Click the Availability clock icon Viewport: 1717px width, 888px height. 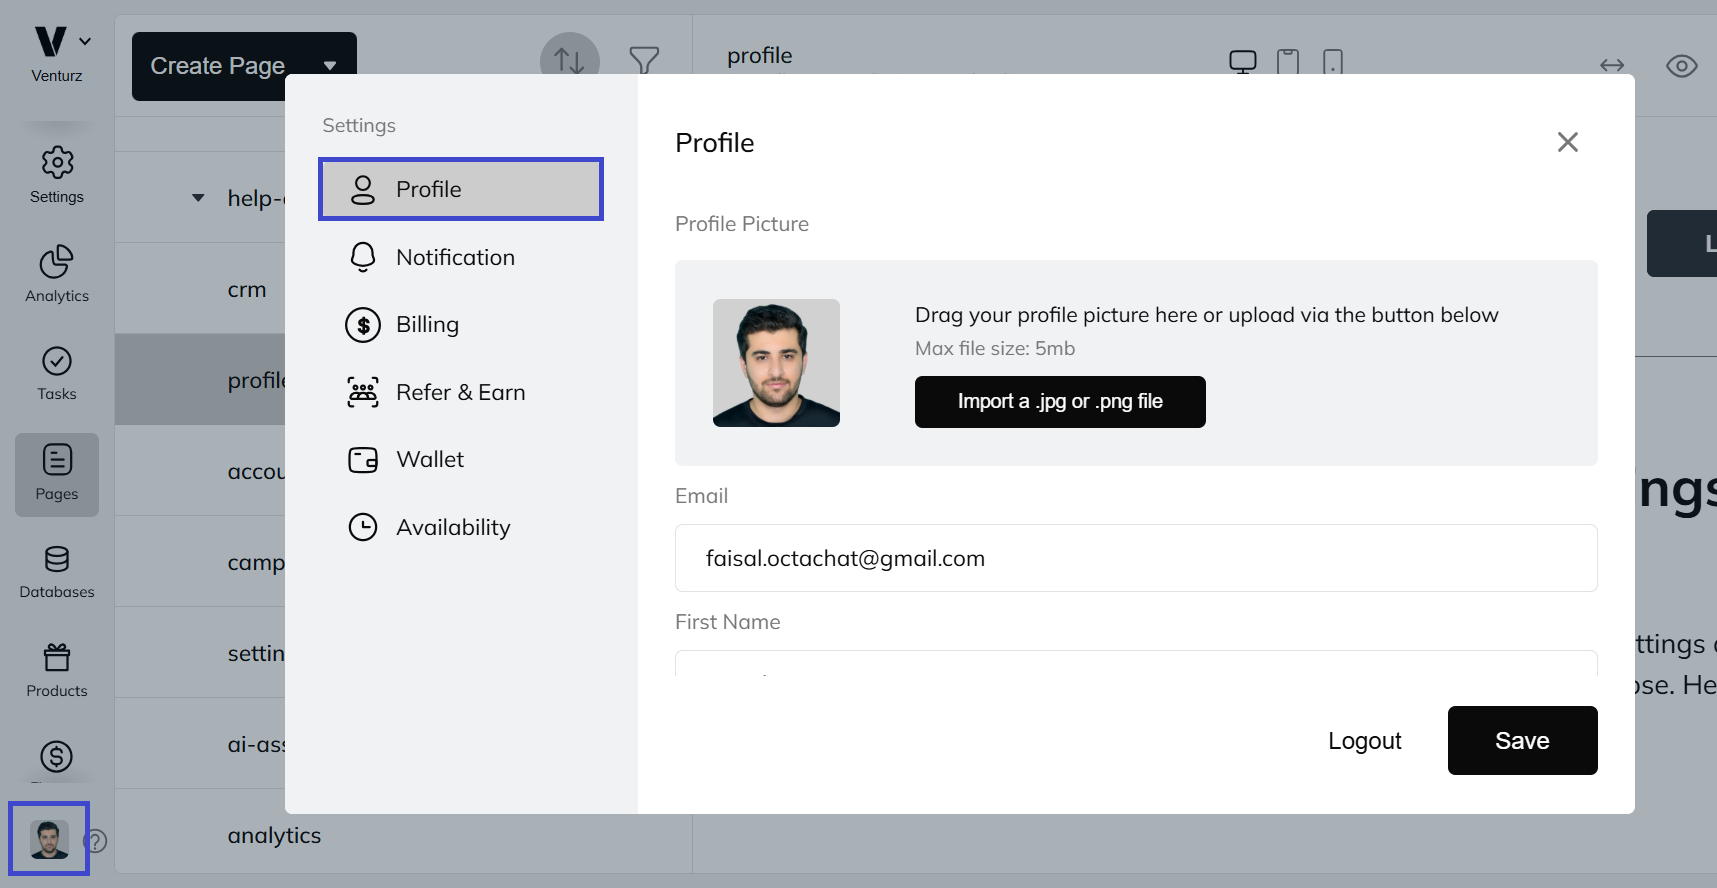363,527
